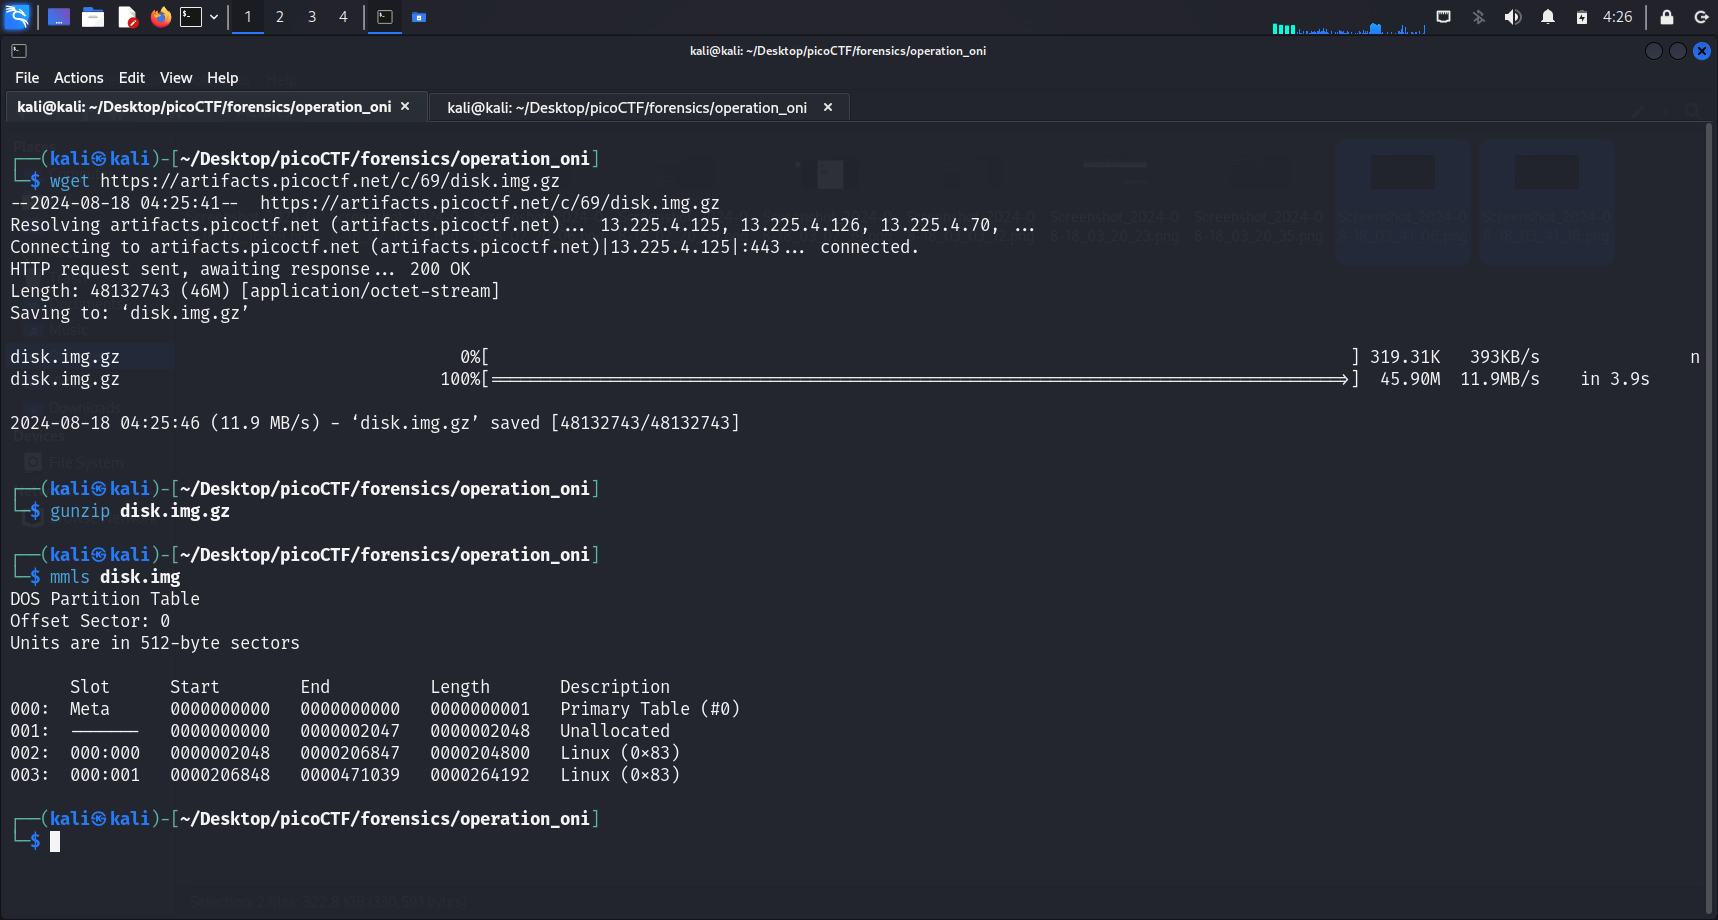Close the first terminal tab
This screenshot has height=920, width=1718.
(x=405, y=107)
